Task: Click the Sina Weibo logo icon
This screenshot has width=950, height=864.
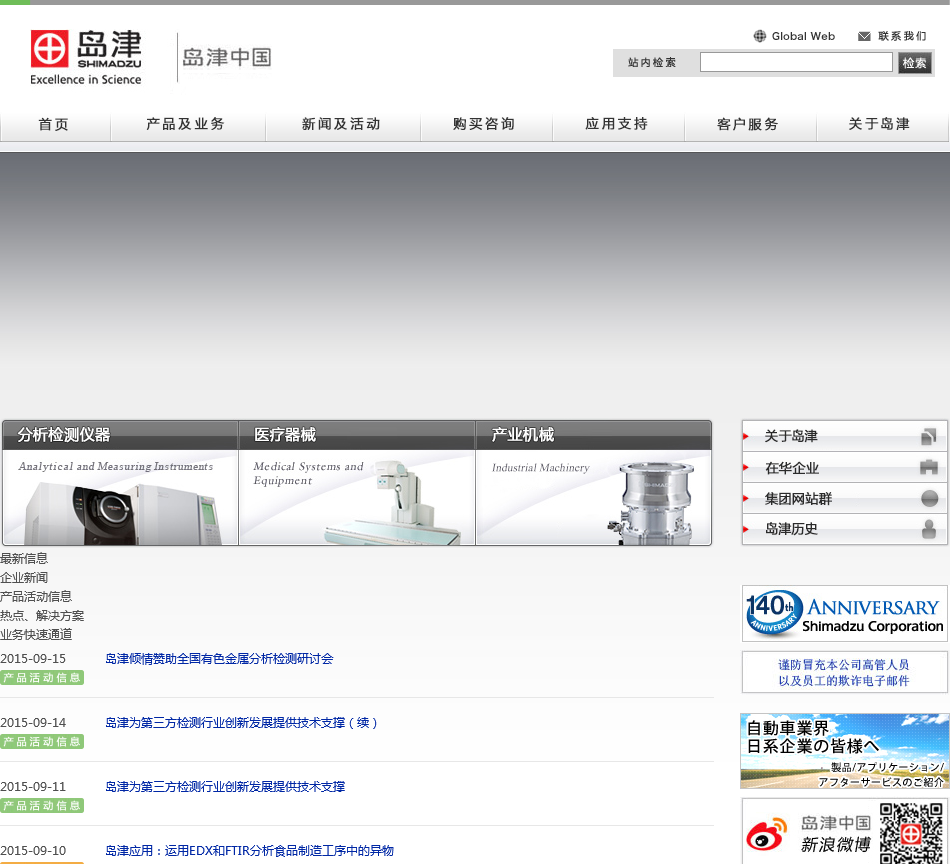Action: (766, 834)
